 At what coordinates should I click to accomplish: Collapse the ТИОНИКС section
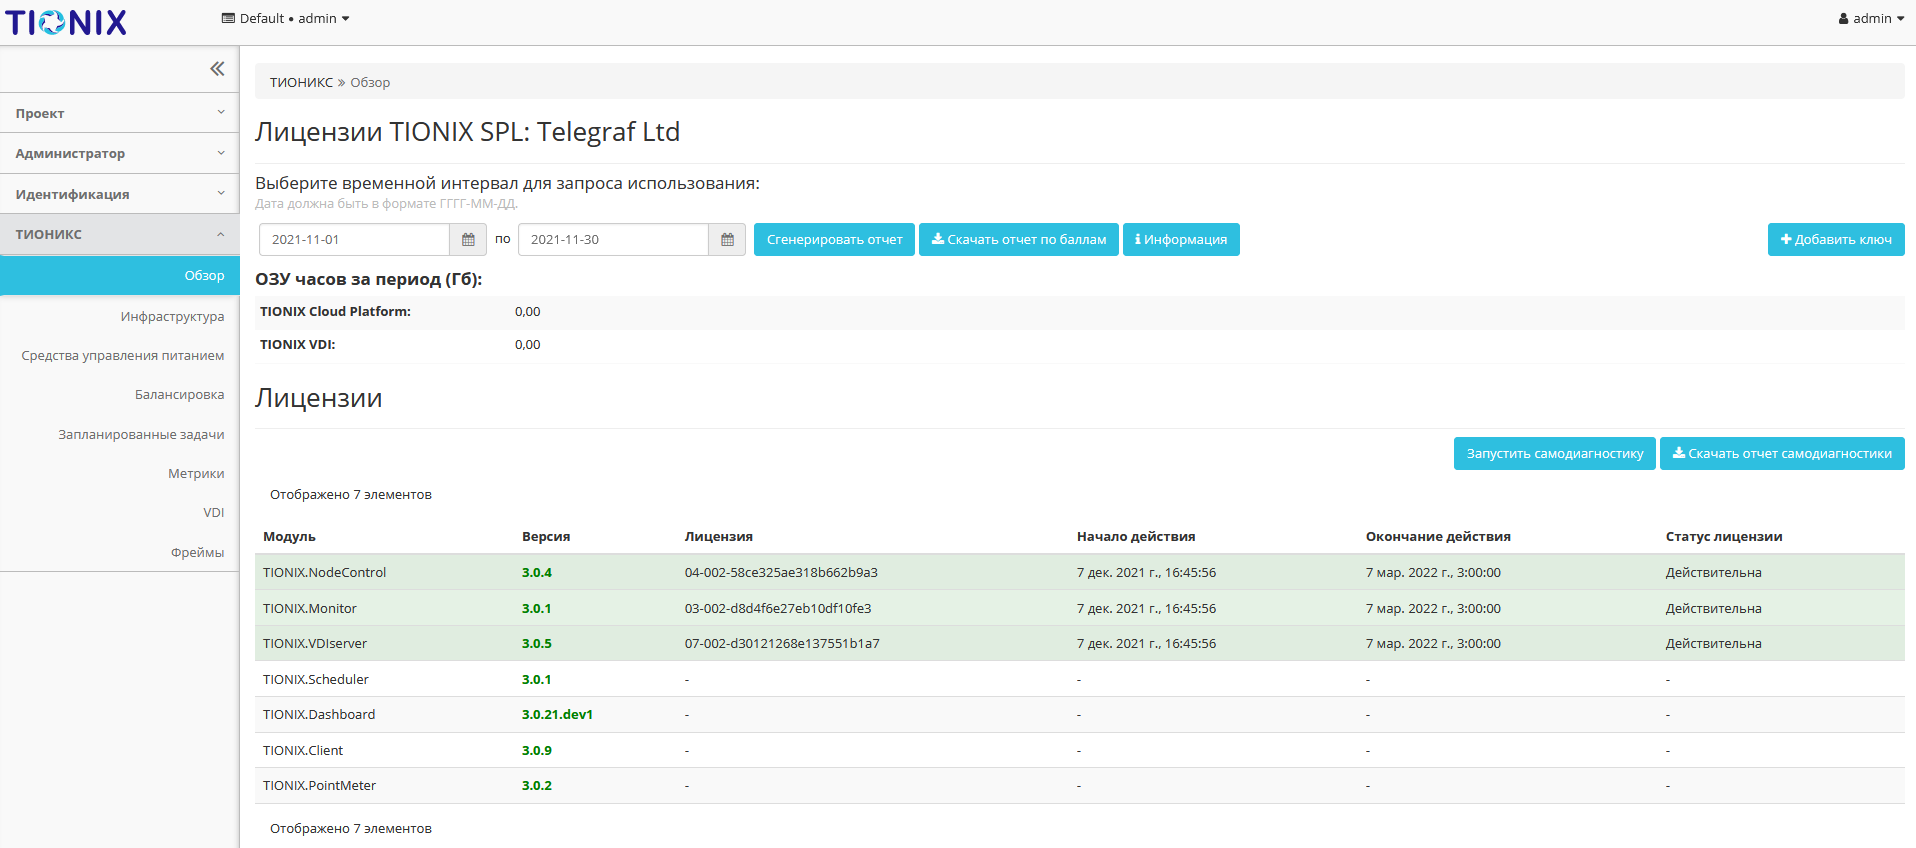[x=120, y=234]
